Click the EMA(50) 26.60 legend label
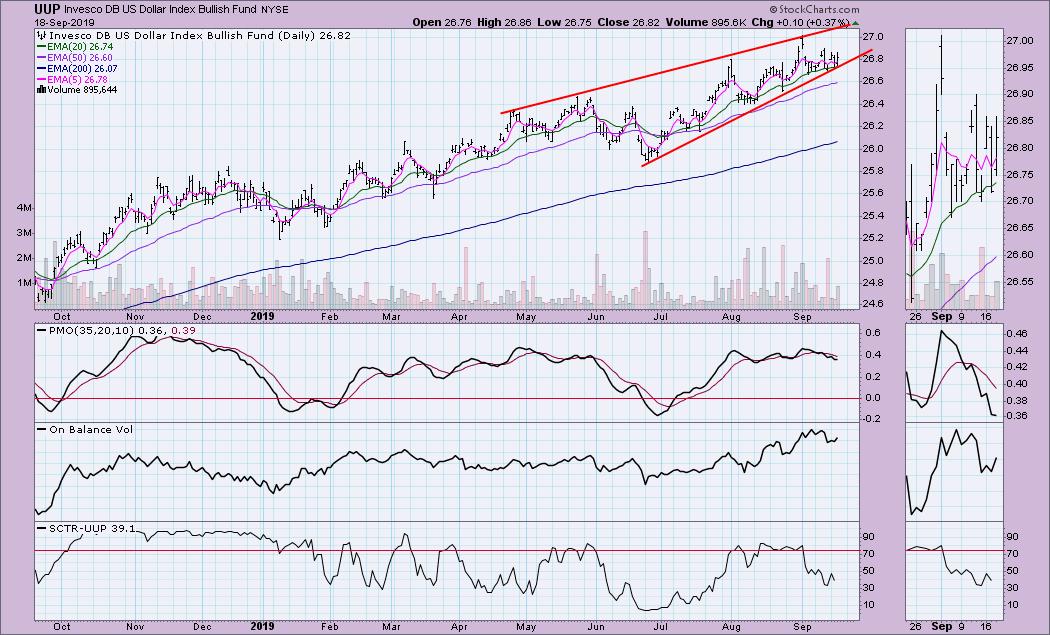This screenshot has height=635, width=1050. 80,58
